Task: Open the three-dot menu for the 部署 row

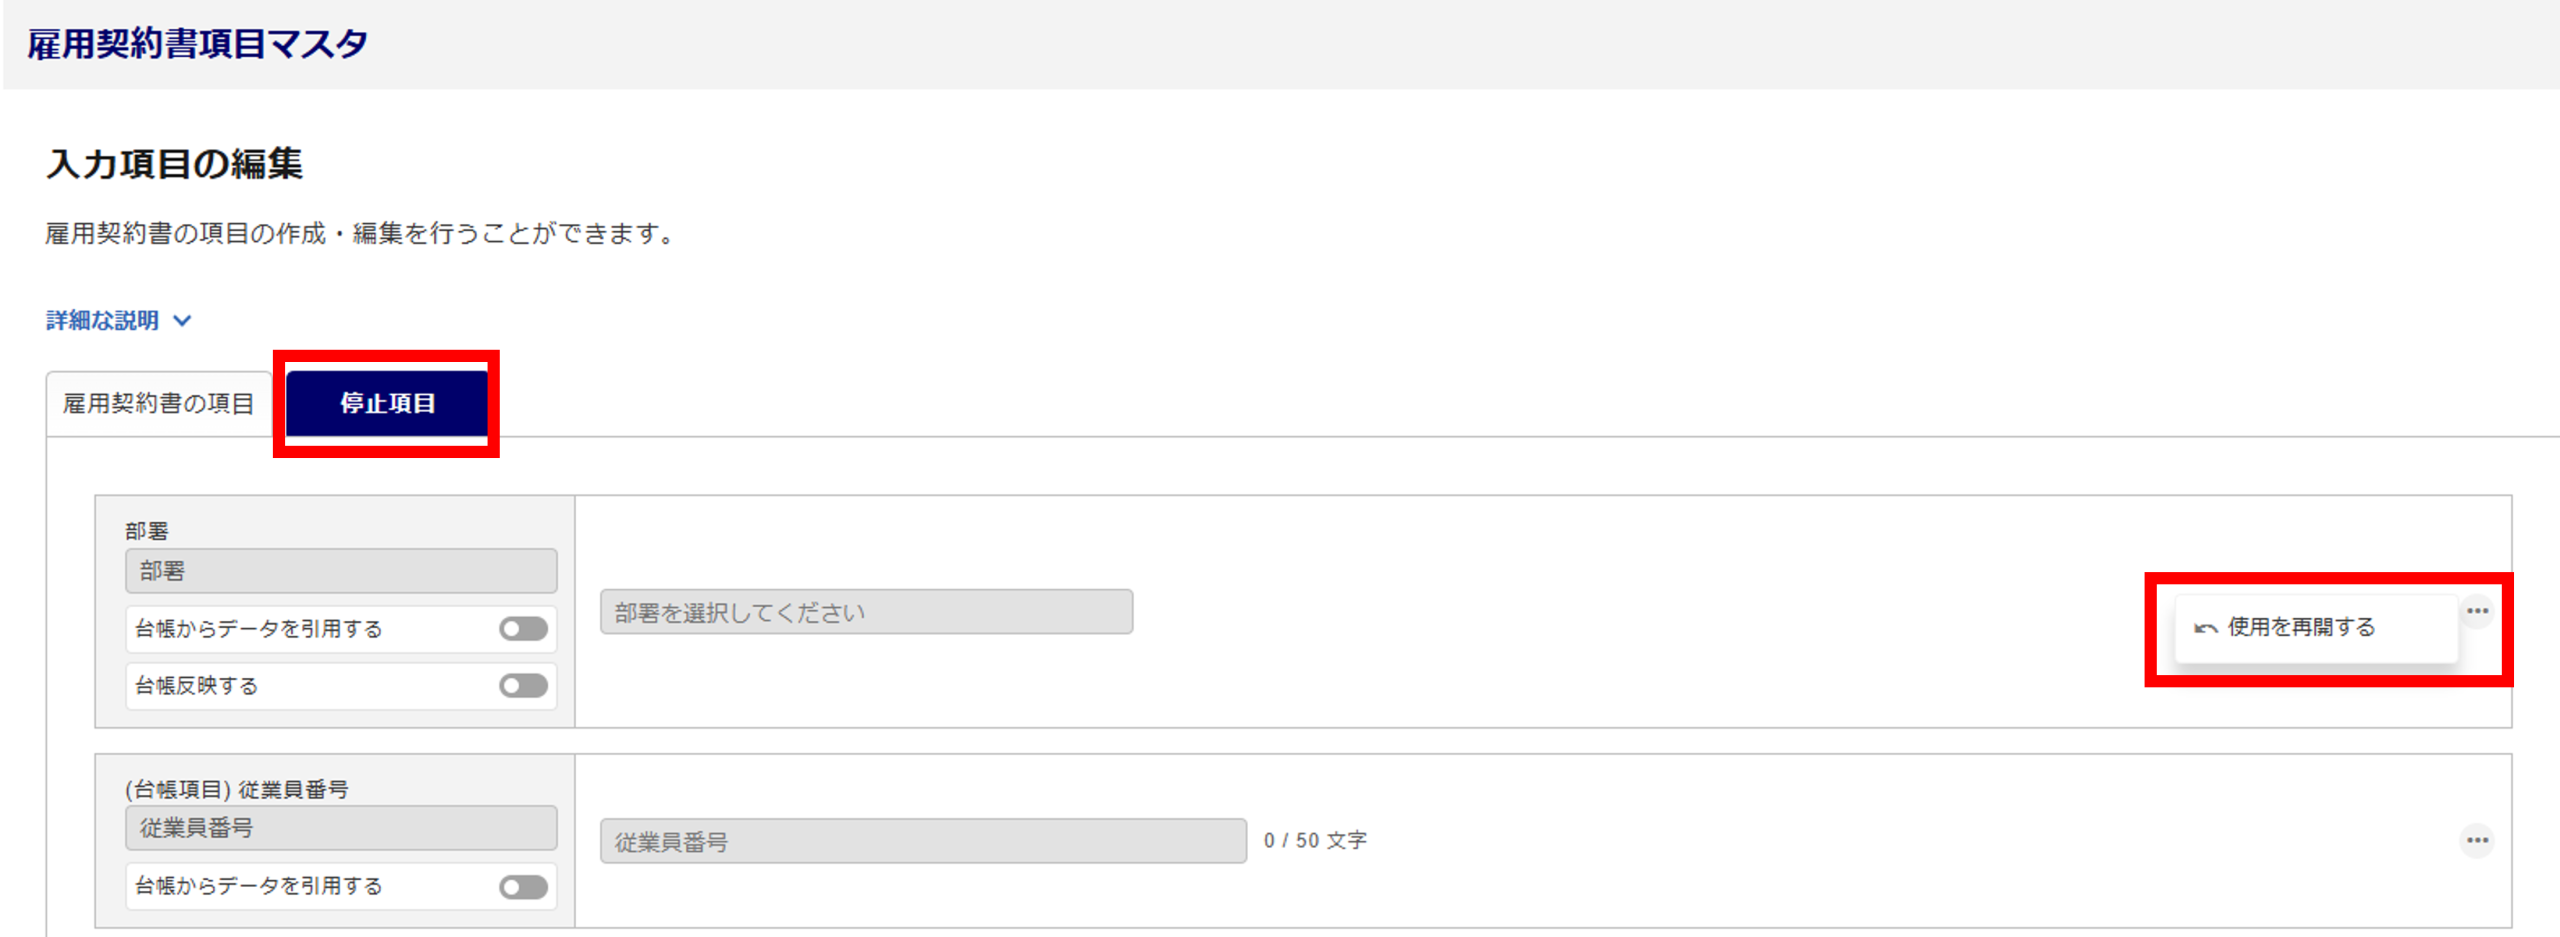Action: (x=2476, y=611)
